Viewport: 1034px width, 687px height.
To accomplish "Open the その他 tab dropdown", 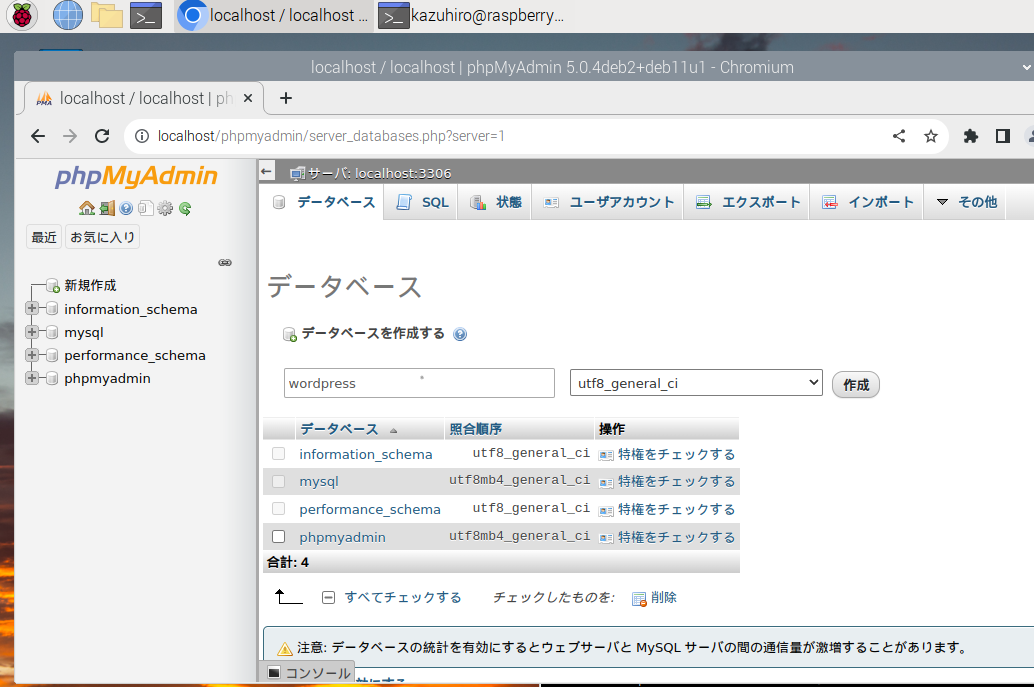I will click(966, 202).
